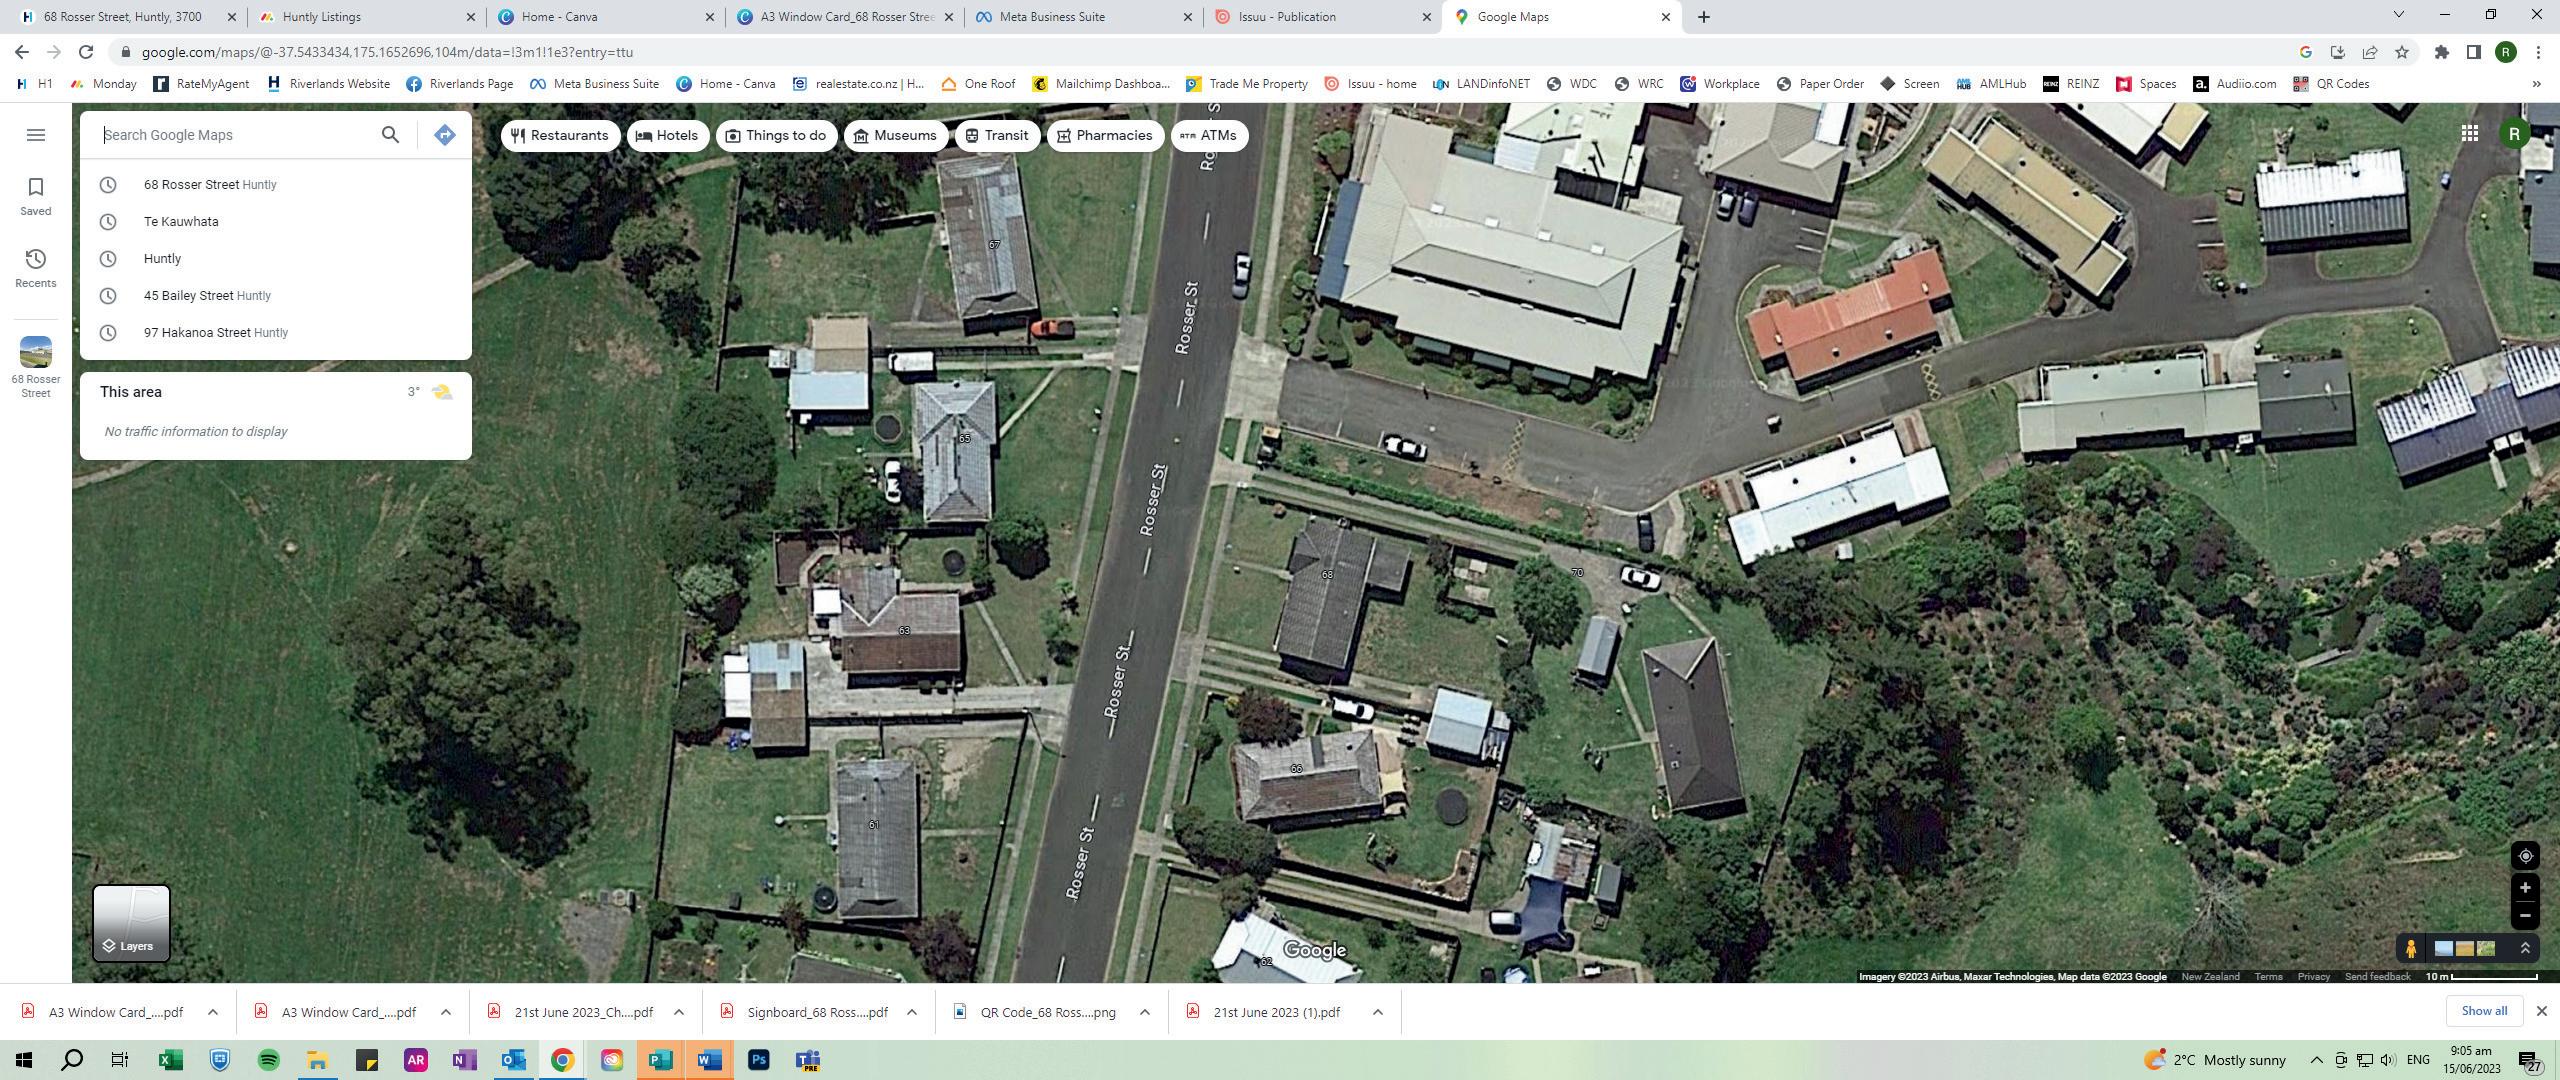Open dropdown arrow for Signboard pdf download
This screenshot has width=2560, height=1080.
[x=911, y=1012]
